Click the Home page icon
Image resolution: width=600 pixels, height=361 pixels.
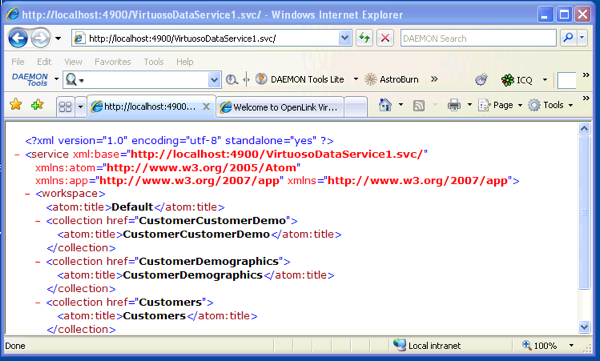coord(385,105)
